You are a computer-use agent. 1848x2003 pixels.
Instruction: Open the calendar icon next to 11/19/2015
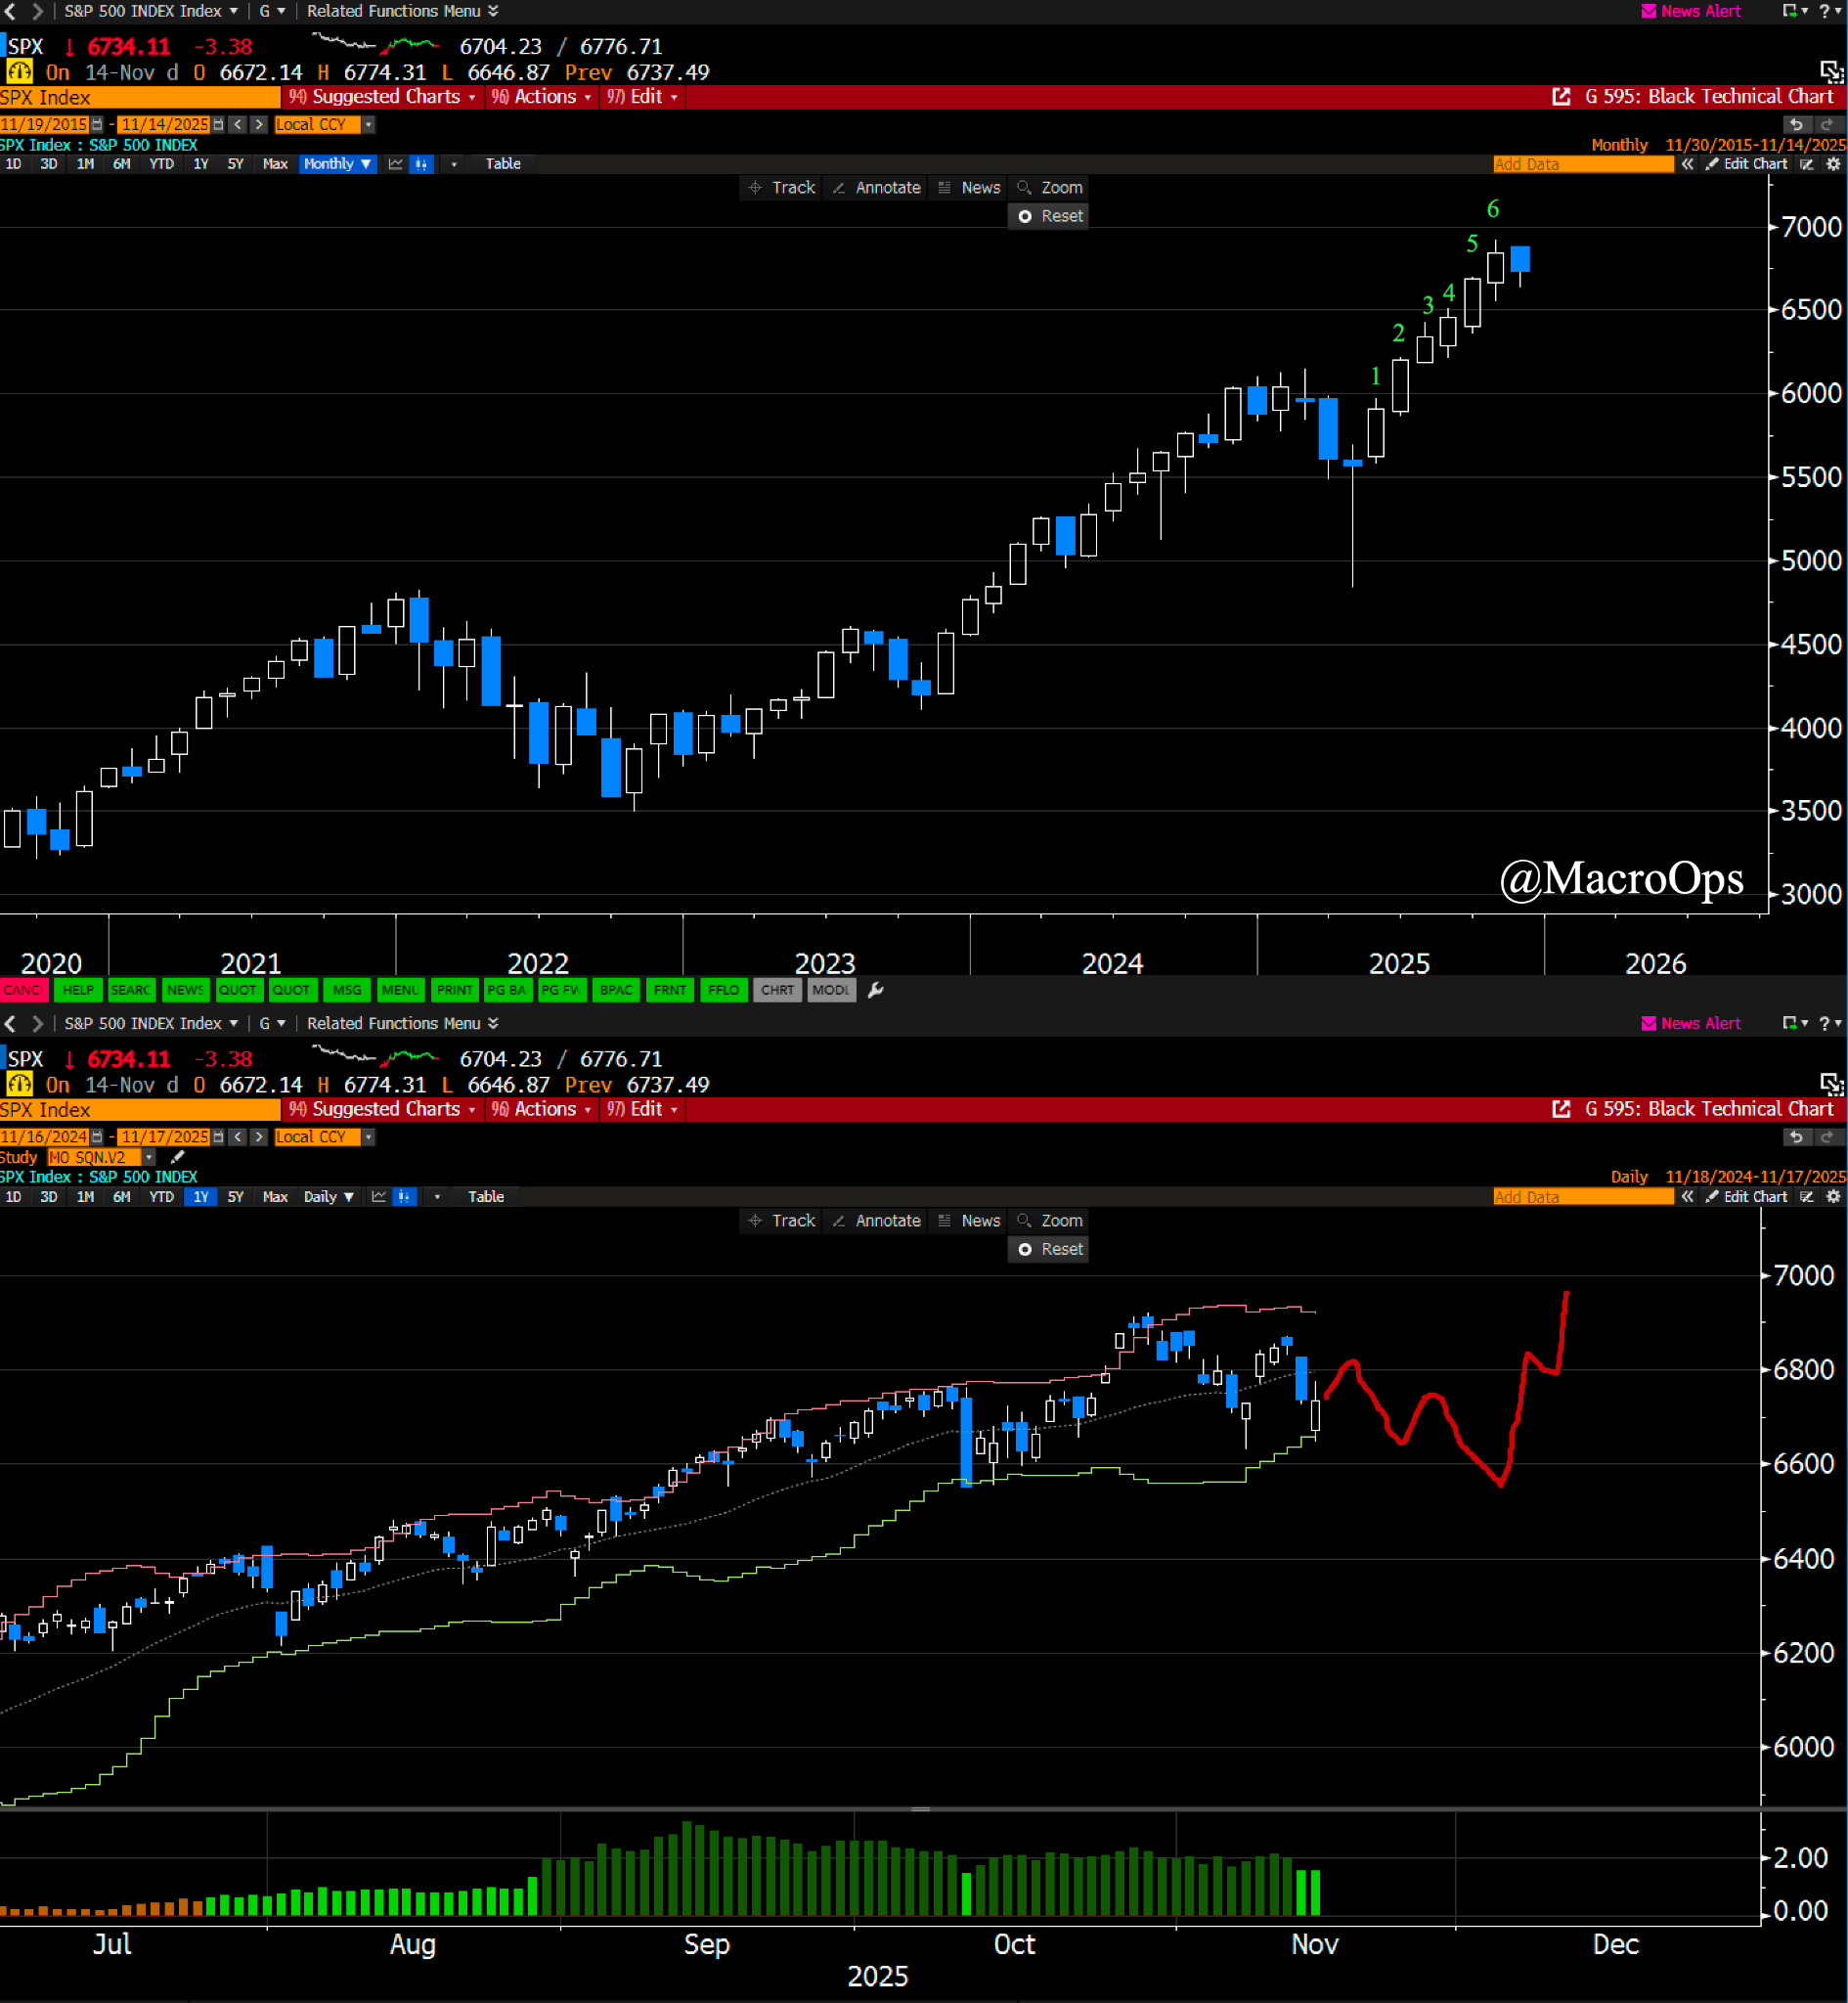point(97,124)
